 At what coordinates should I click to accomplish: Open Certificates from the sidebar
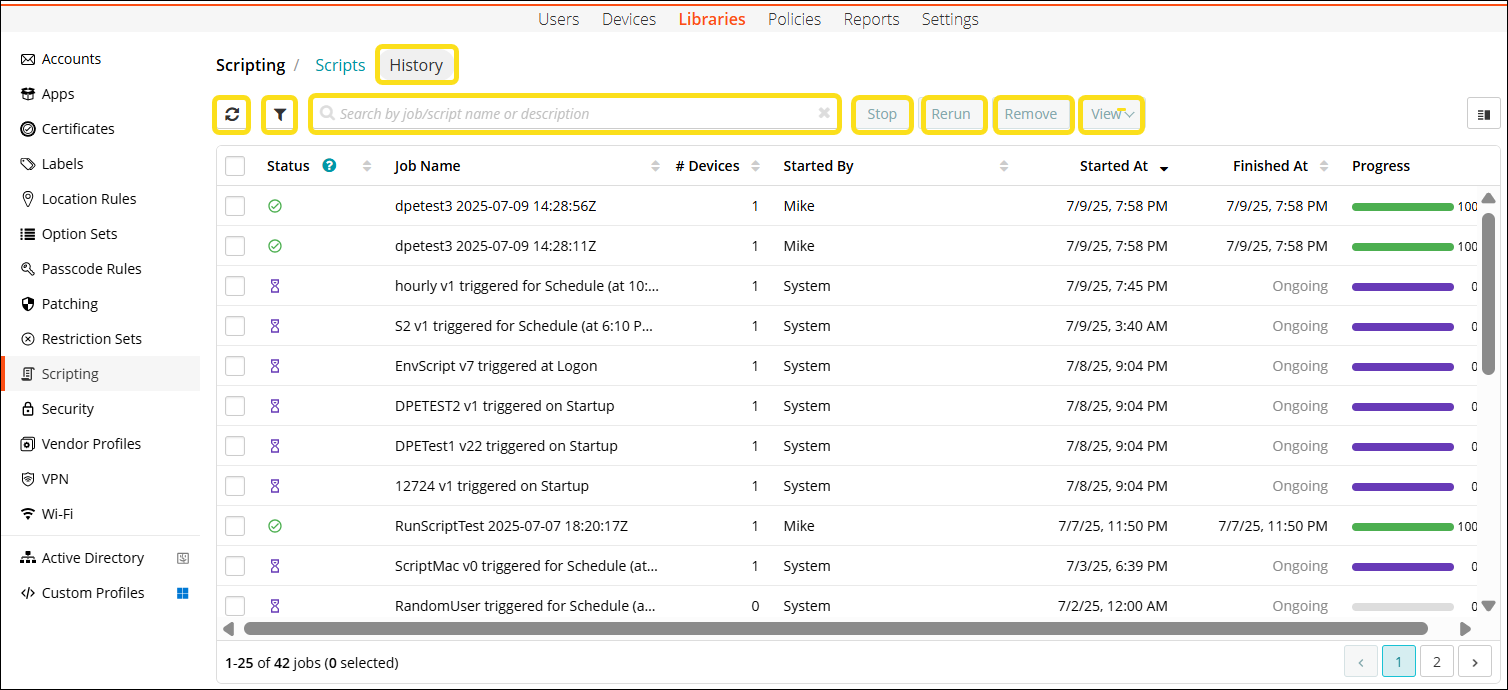pos(77,129)
